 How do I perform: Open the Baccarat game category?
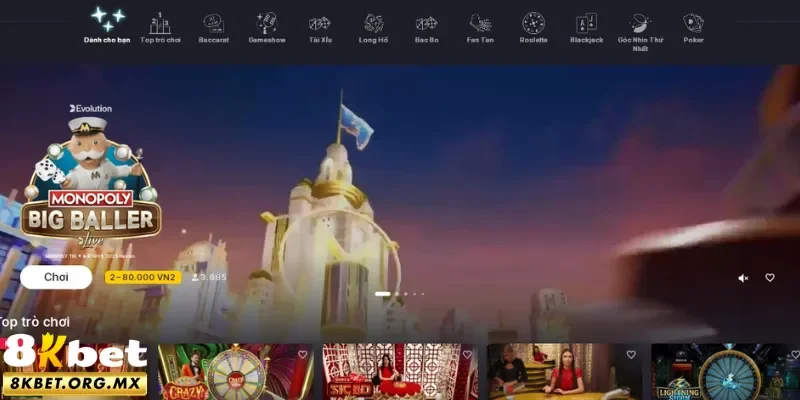[x=213, y=27]
